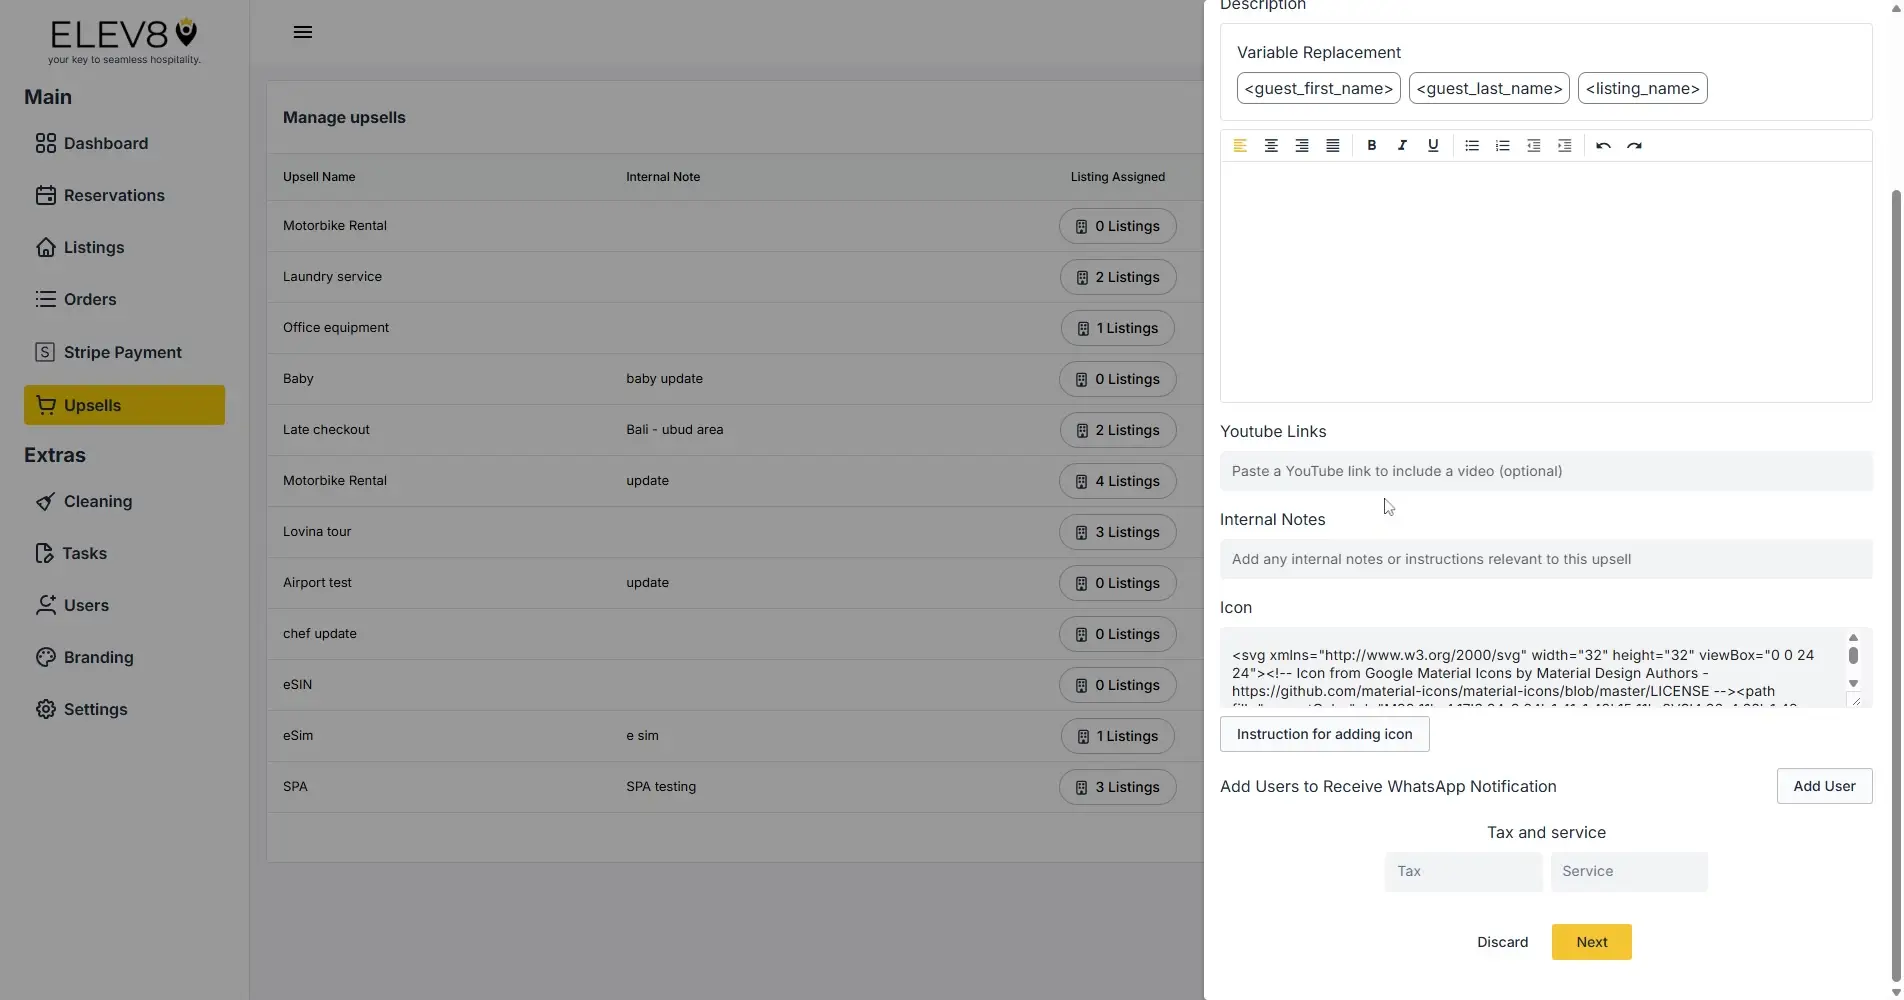This screenshot has width=1904, height=1000.
Task: Click the Tax input field
Action: 1462,871
